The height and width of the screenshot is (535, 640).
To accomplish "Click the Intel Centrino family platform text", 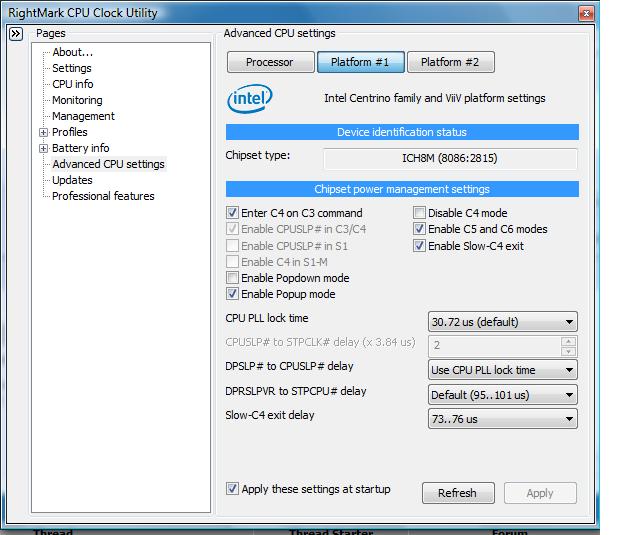I will pos(435,98).
